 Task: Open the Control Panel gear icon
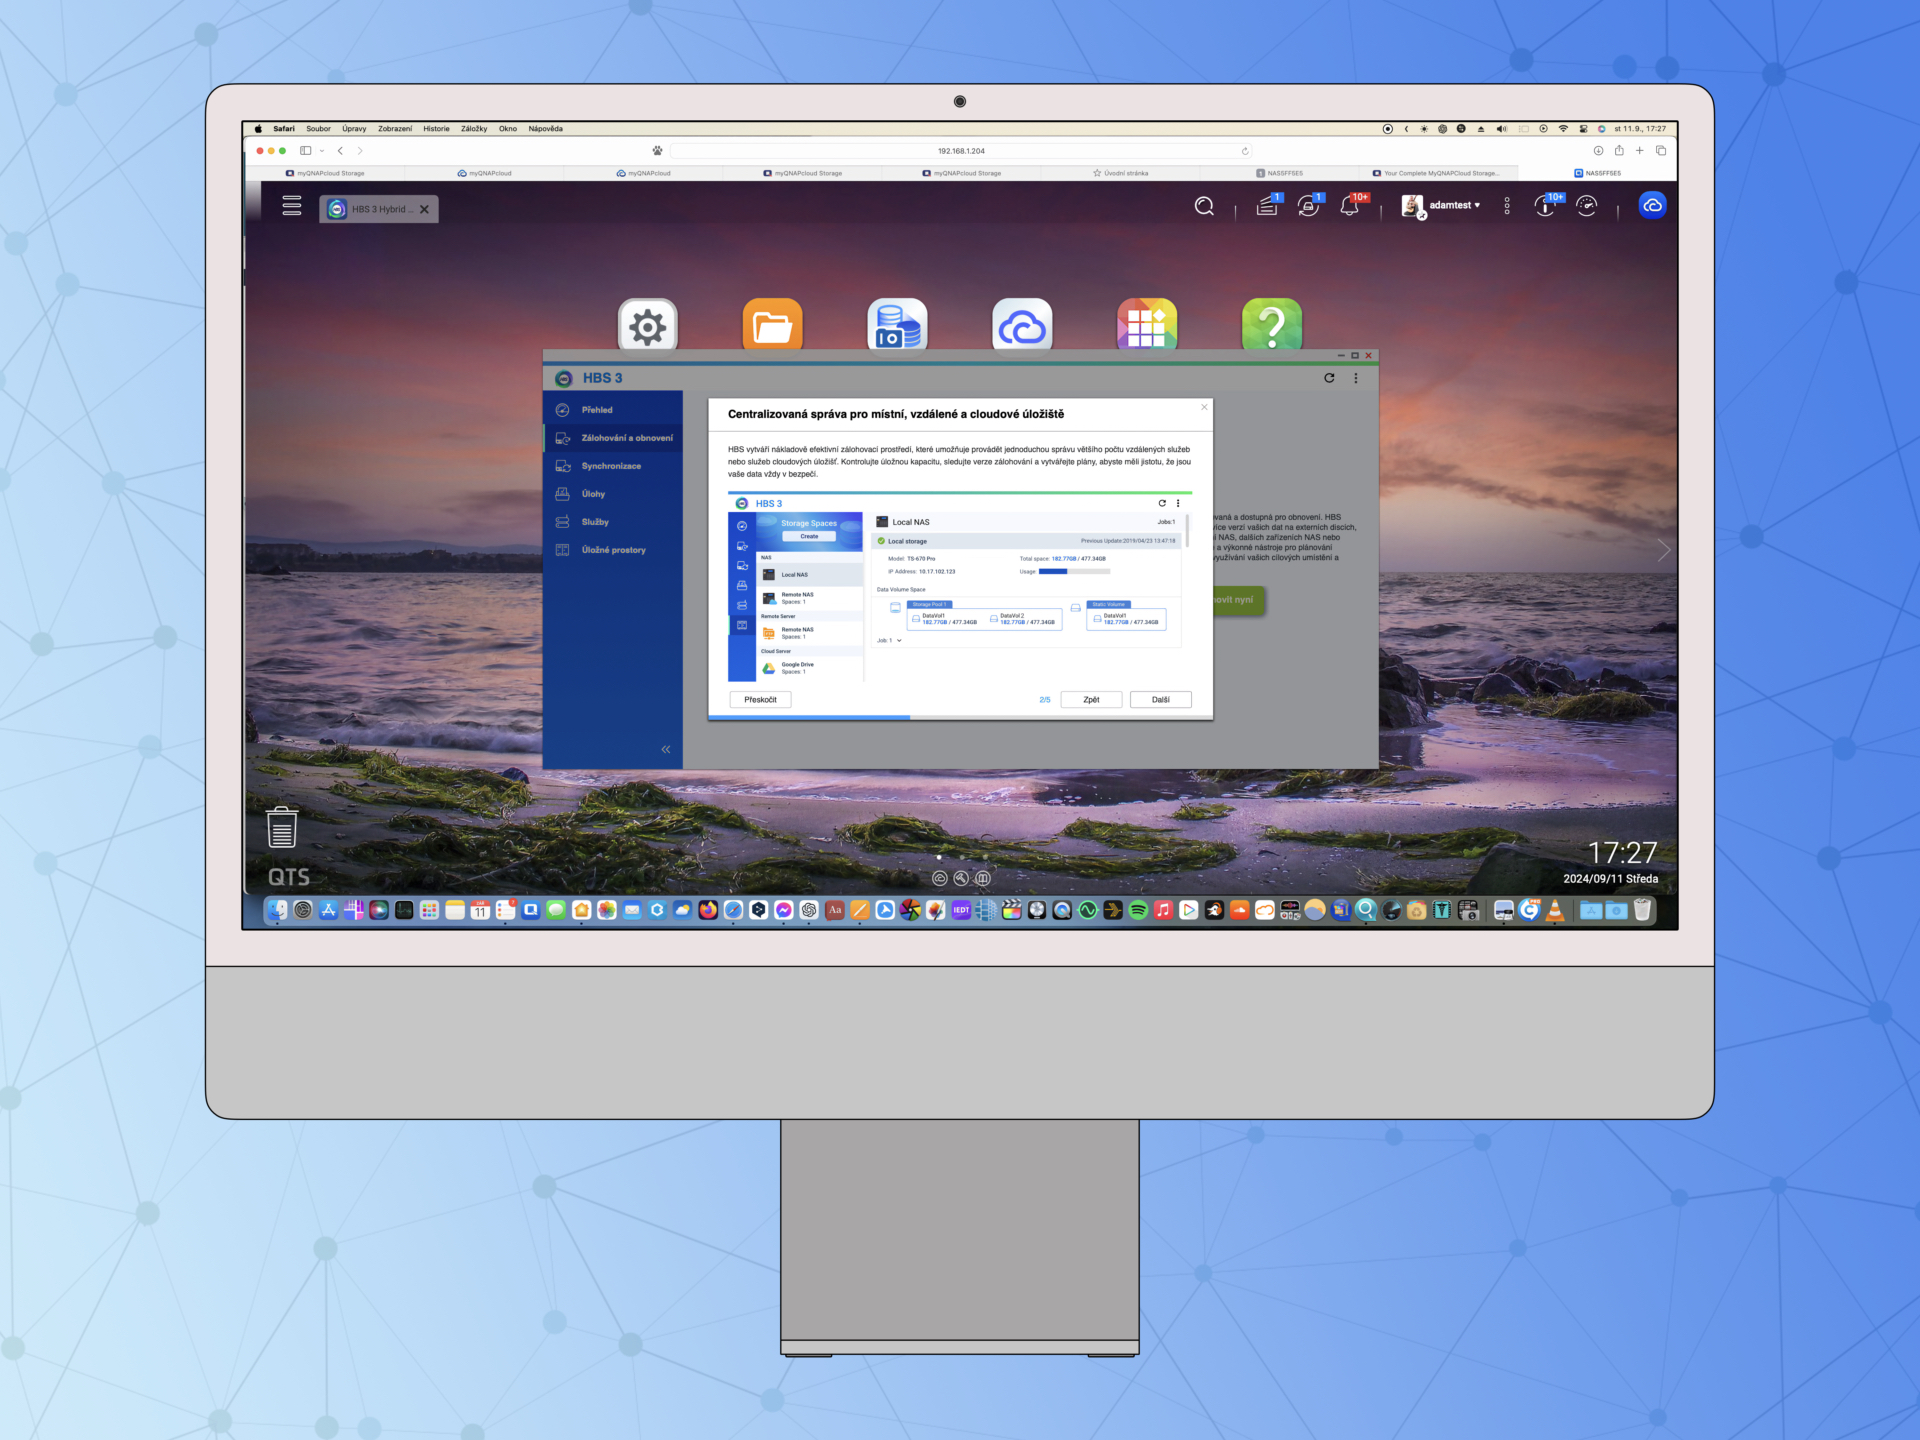pyautogui.click(x=647, y=325)
